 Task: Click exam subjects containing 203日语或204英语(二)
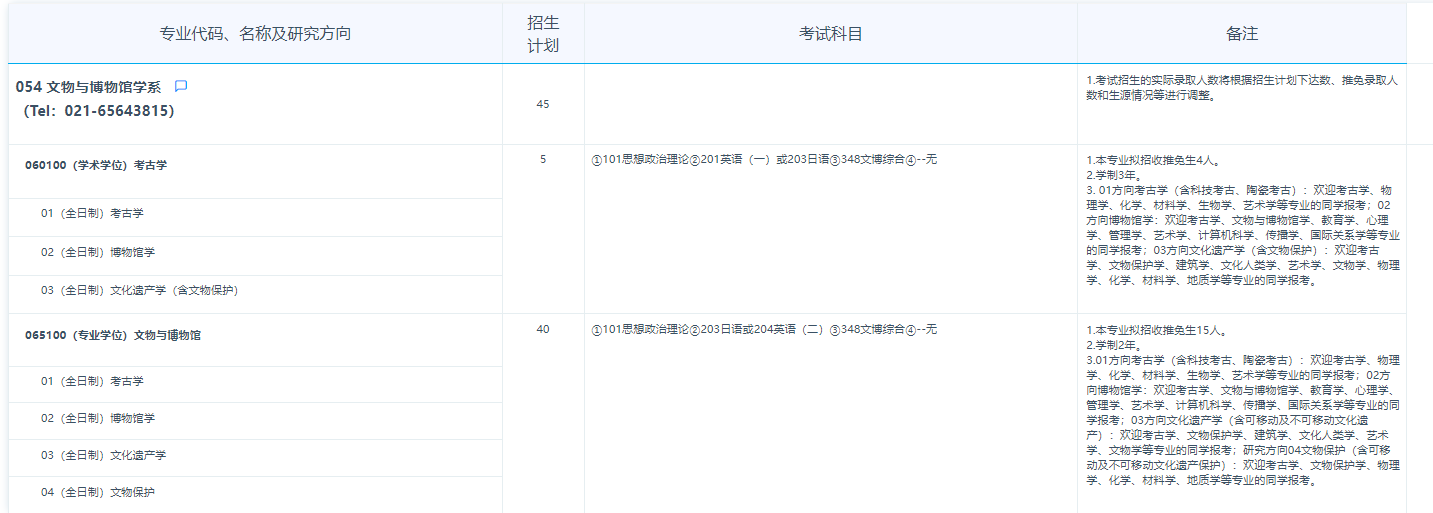[764, 329]
